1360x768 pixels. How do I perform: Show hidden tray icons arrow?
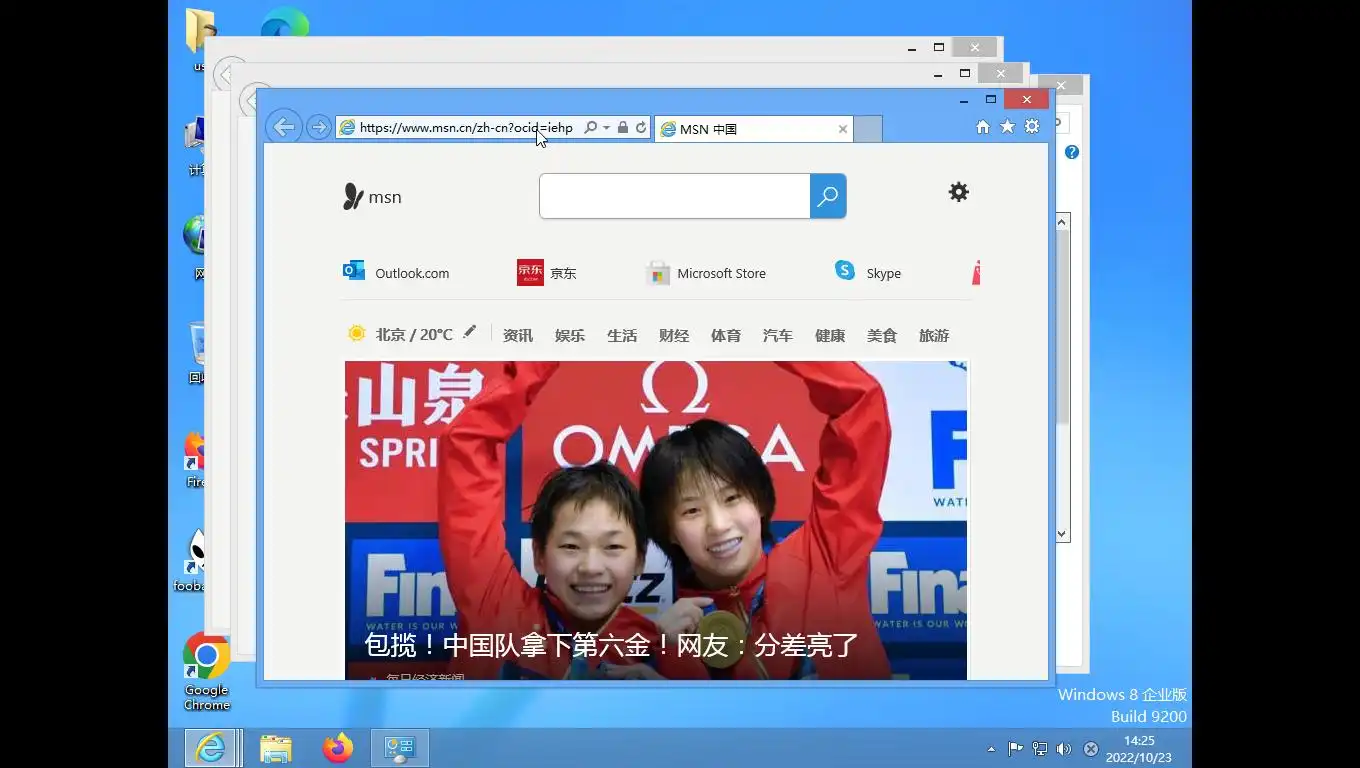tap(991, 749)
